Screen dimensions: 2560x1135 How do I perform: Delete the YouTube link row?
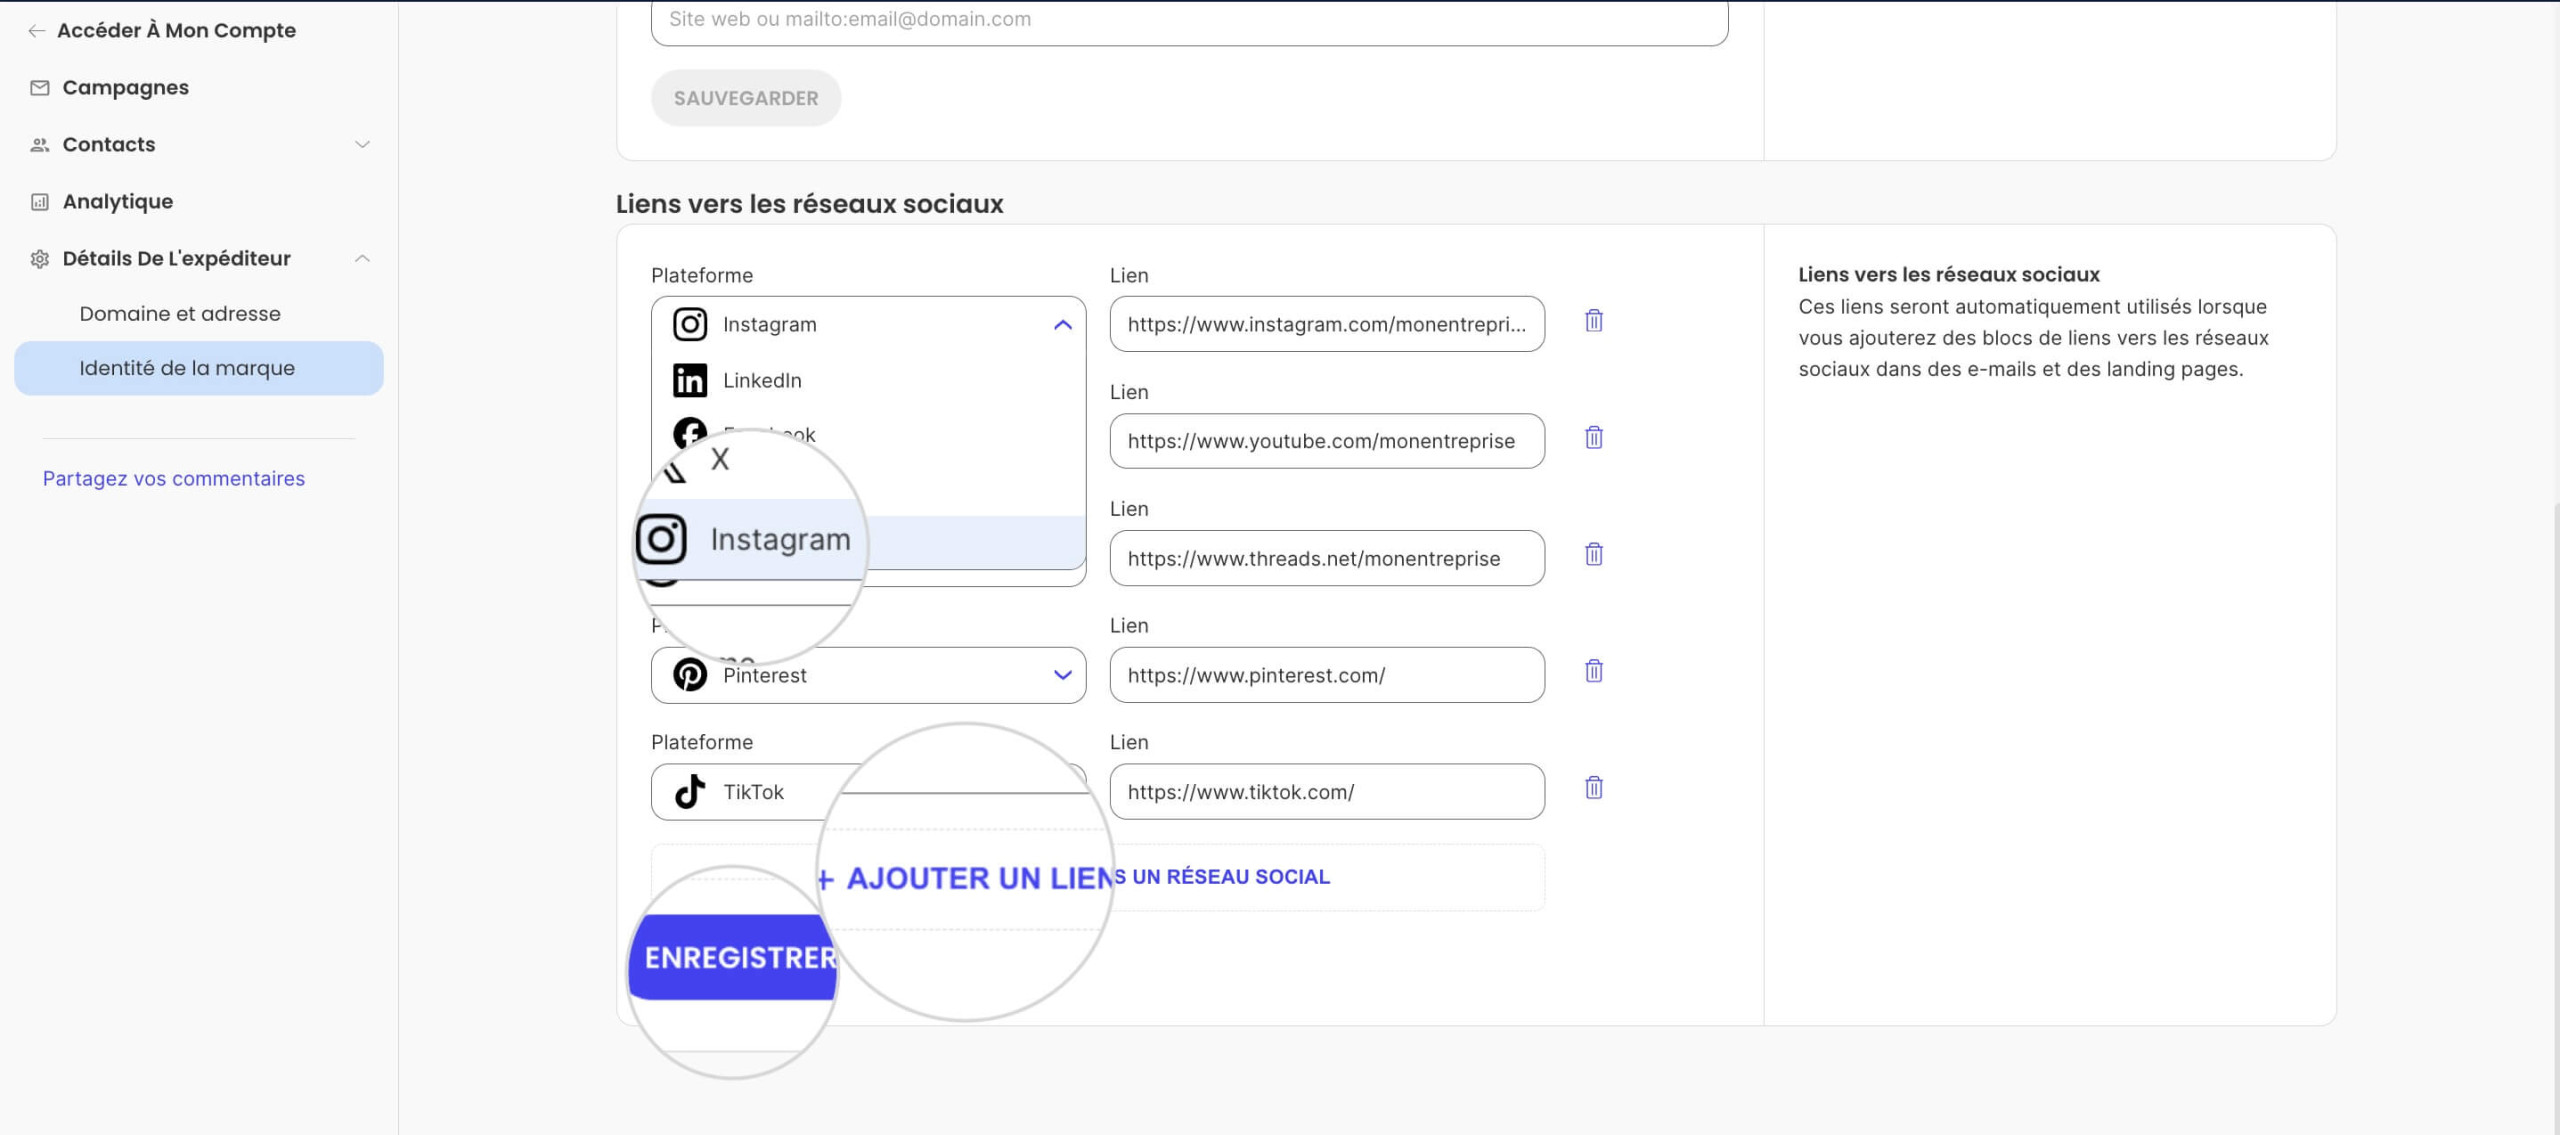pos(1594,438)
